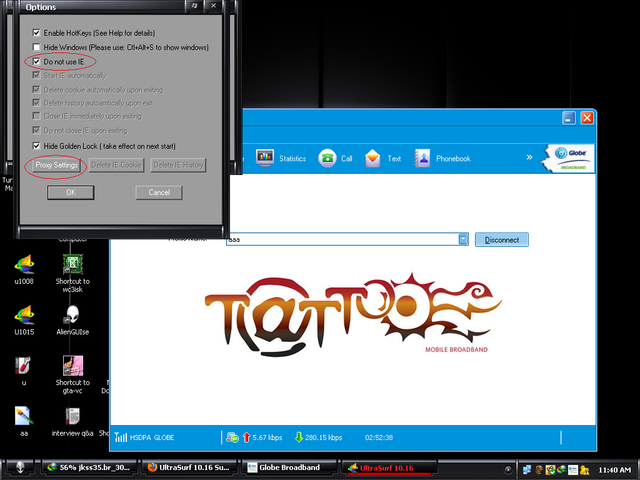Viewport: 640px width, 480px height.
Task: Open the Phonebook icon
Action: tap(422, 158)
